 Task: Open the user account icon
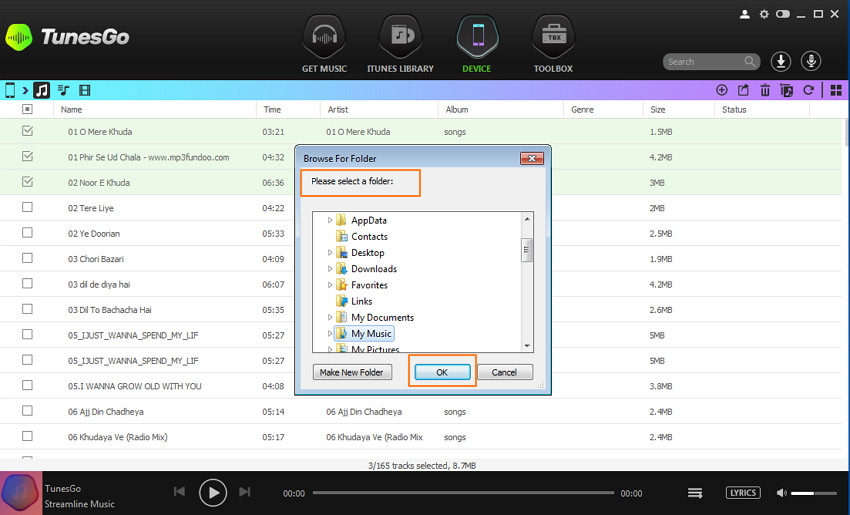(745, 14)
